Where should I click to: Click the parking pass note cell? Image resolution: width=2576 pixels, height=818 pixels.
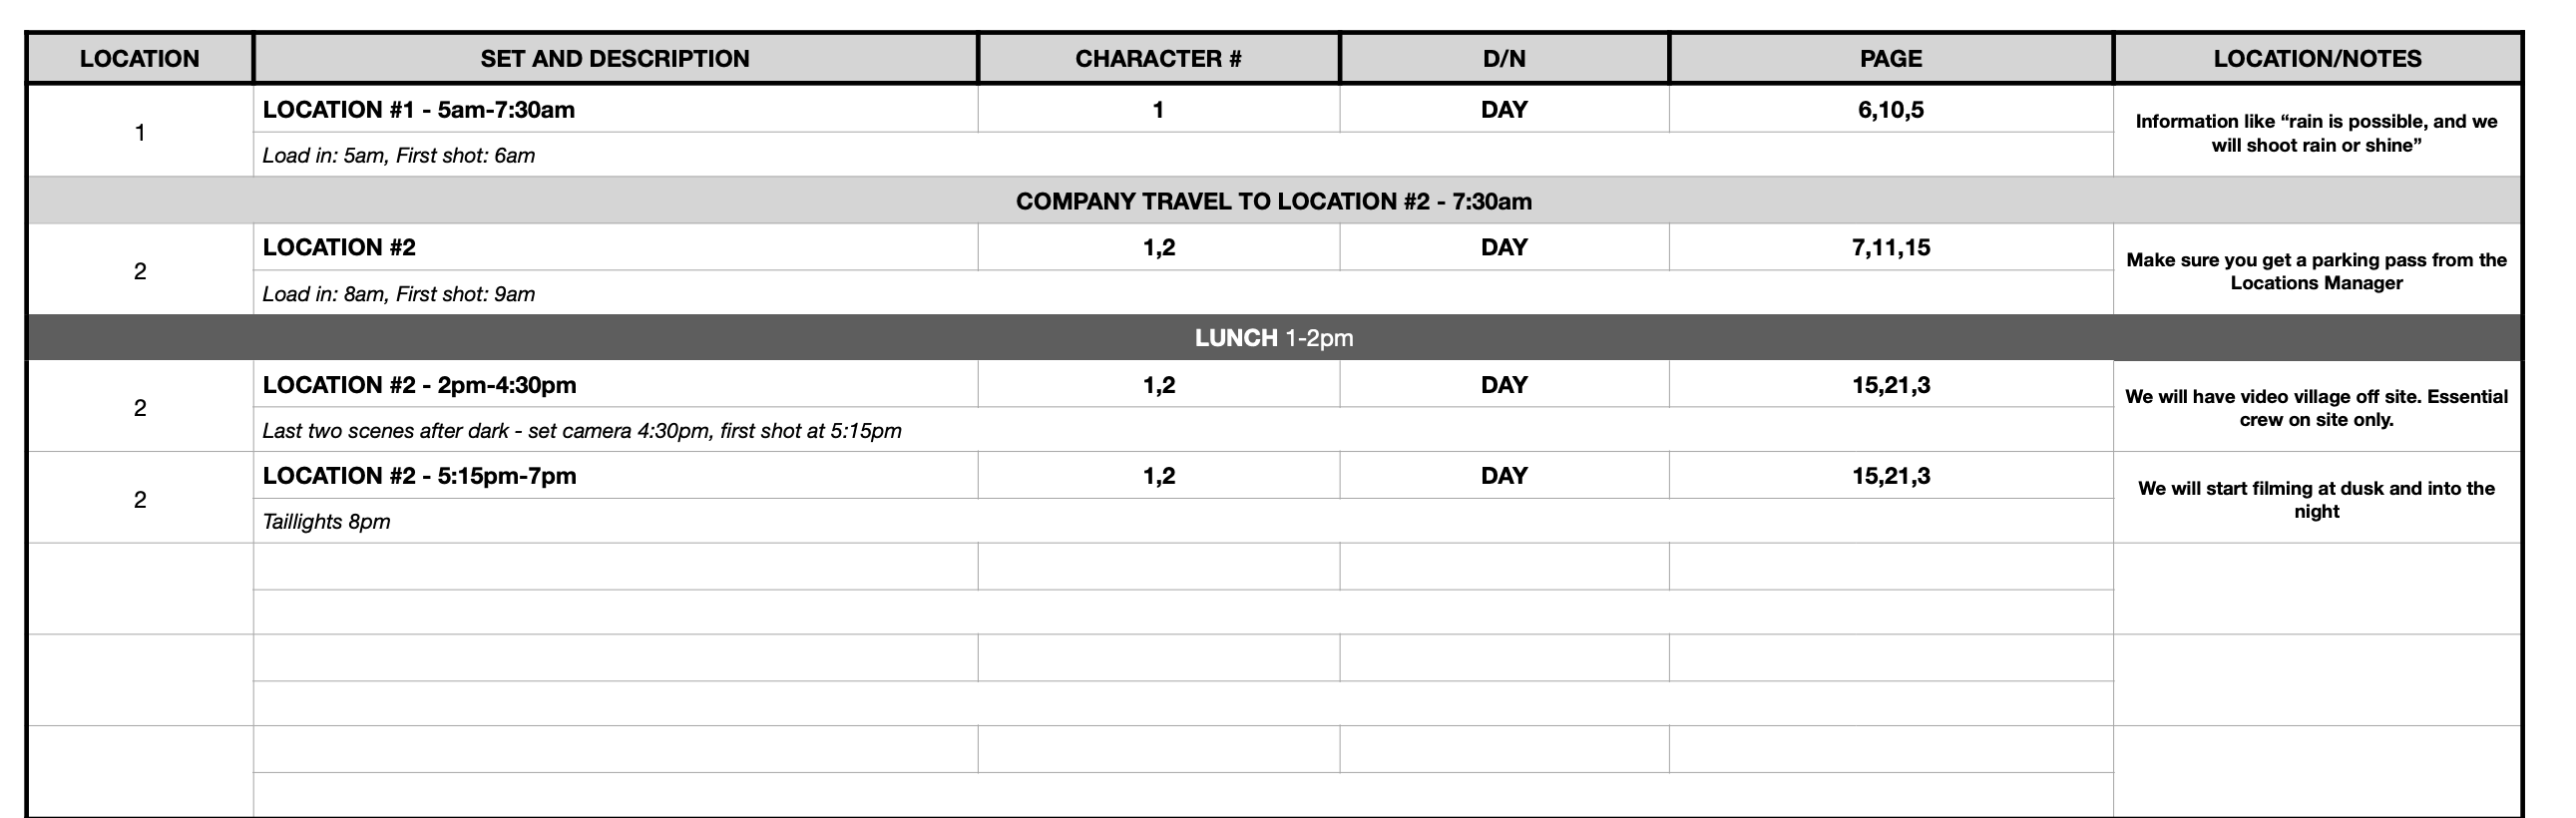click(x=2316, y=271)
